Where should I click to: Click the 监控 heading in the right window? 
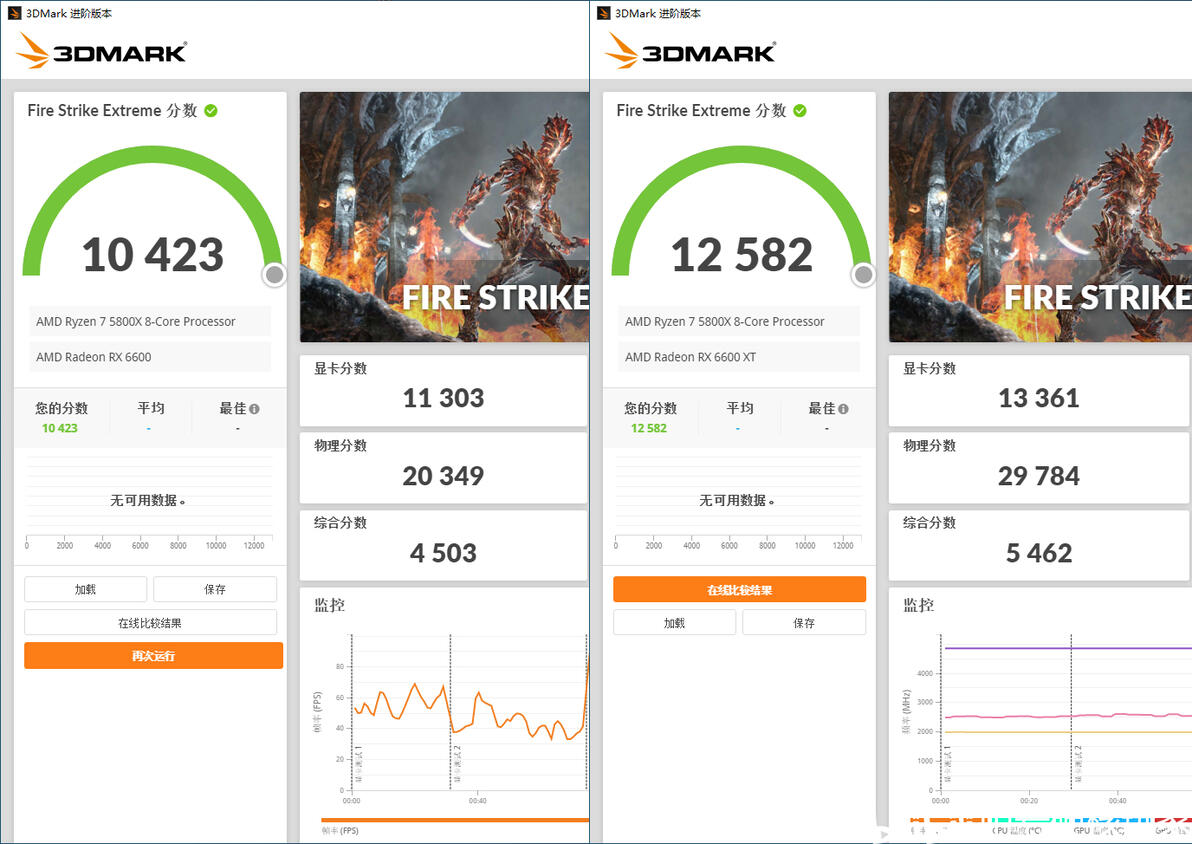918,605
